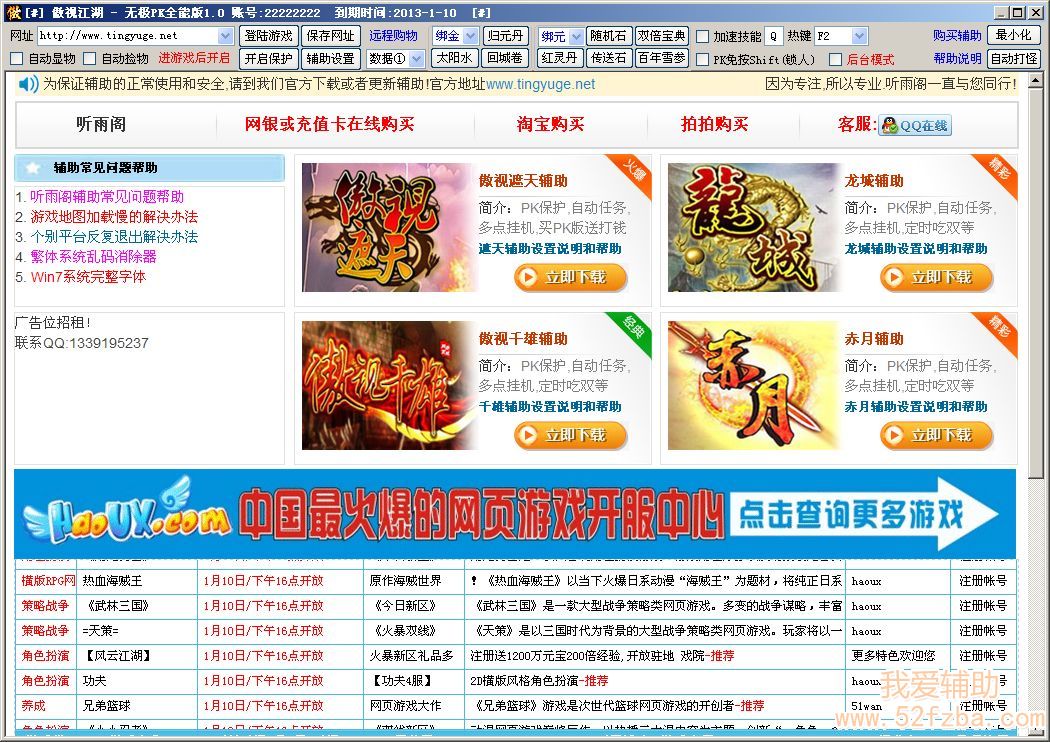This screenshot has width=1050, height=742.
Task: Toggle PK免按Shift(锁人) checkbox
Action: point(702,60)
